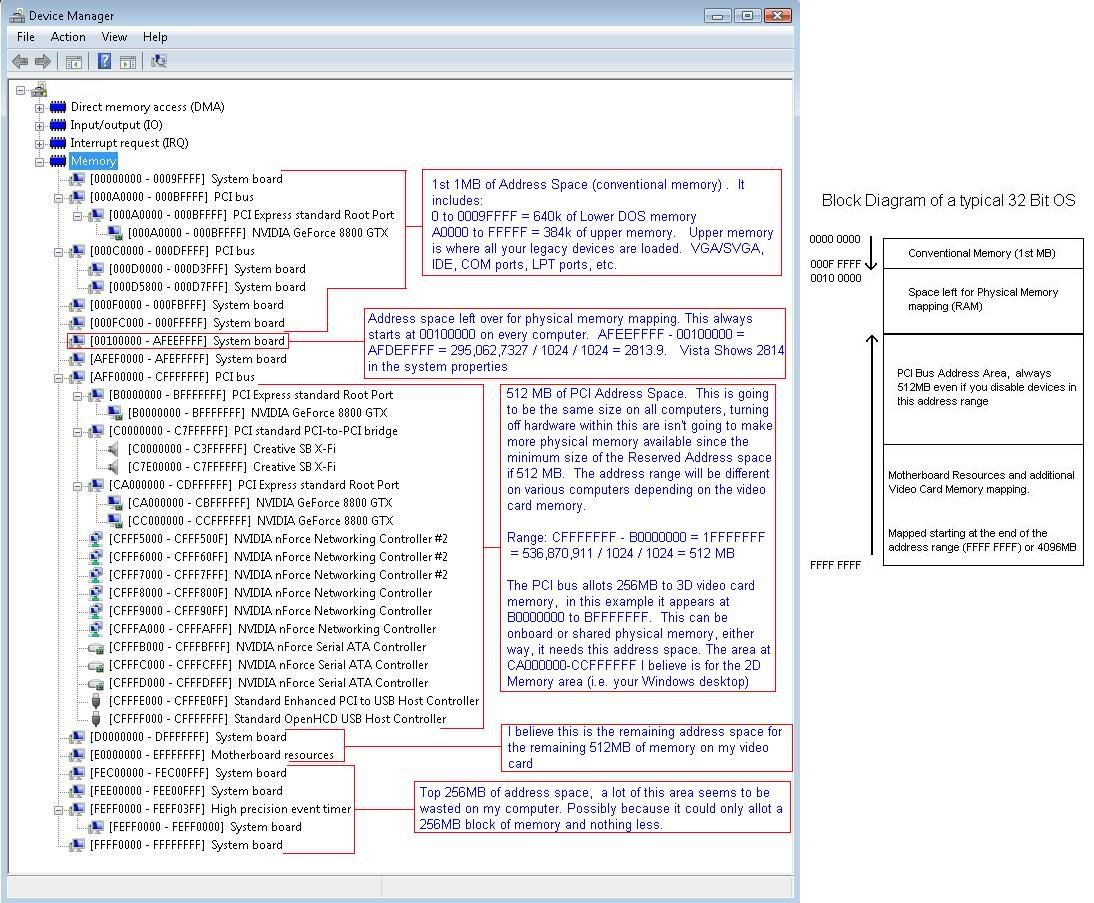Screen dimensions: 1094x903
Task: Click the Device Manager title bar icon
Action: point(17,15)
